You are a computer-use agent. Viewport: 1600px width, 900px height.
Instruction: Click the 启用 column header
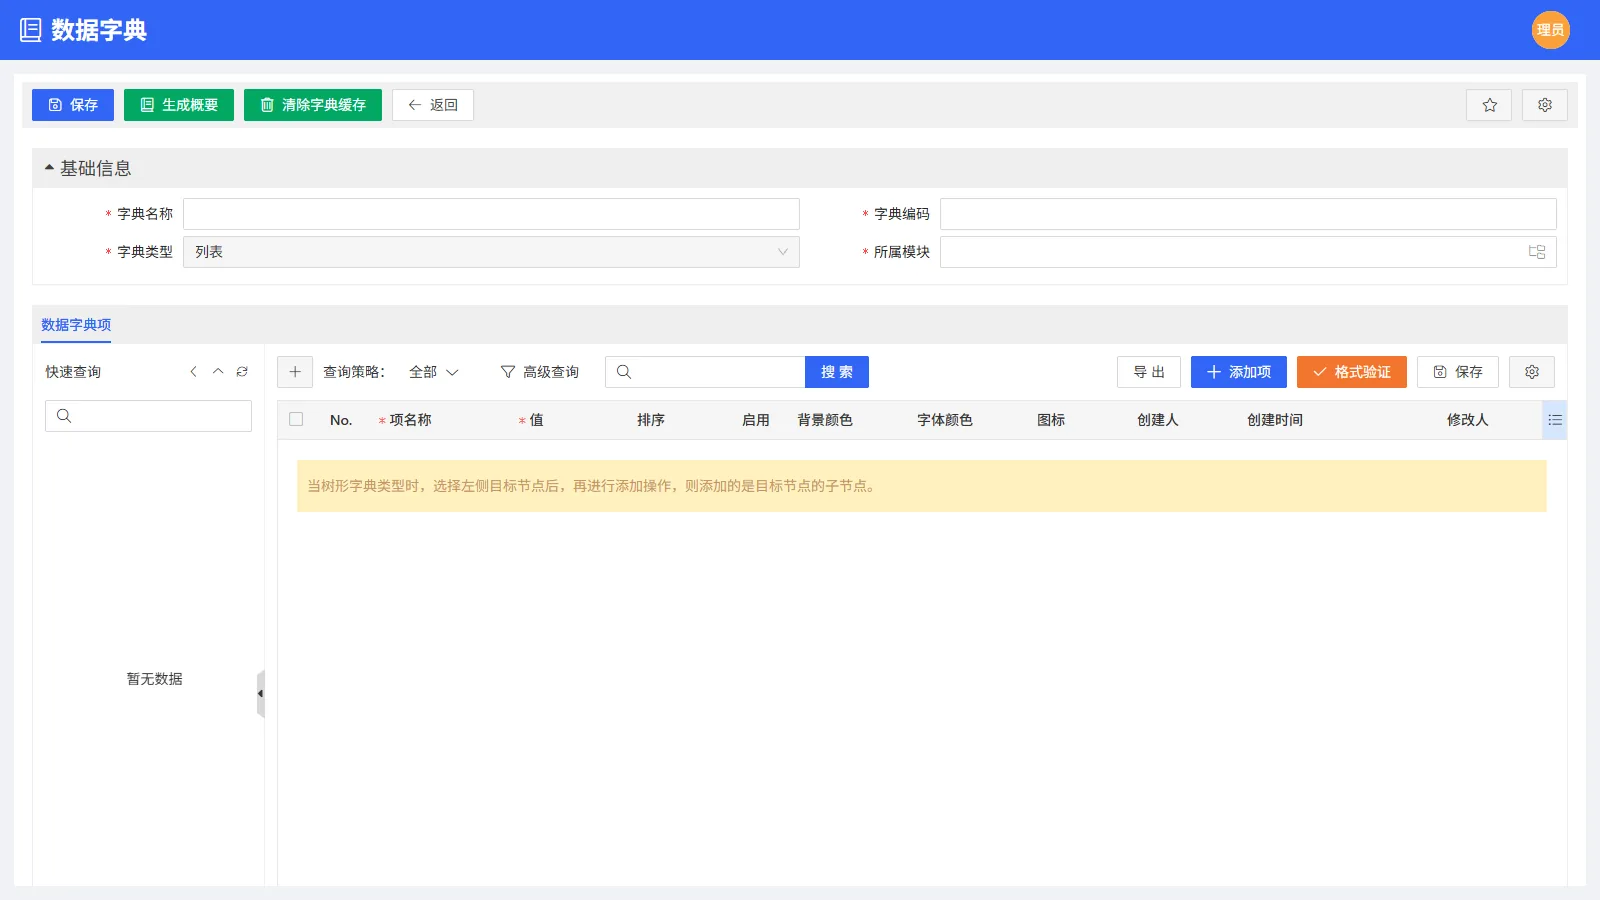pos(756,420)
